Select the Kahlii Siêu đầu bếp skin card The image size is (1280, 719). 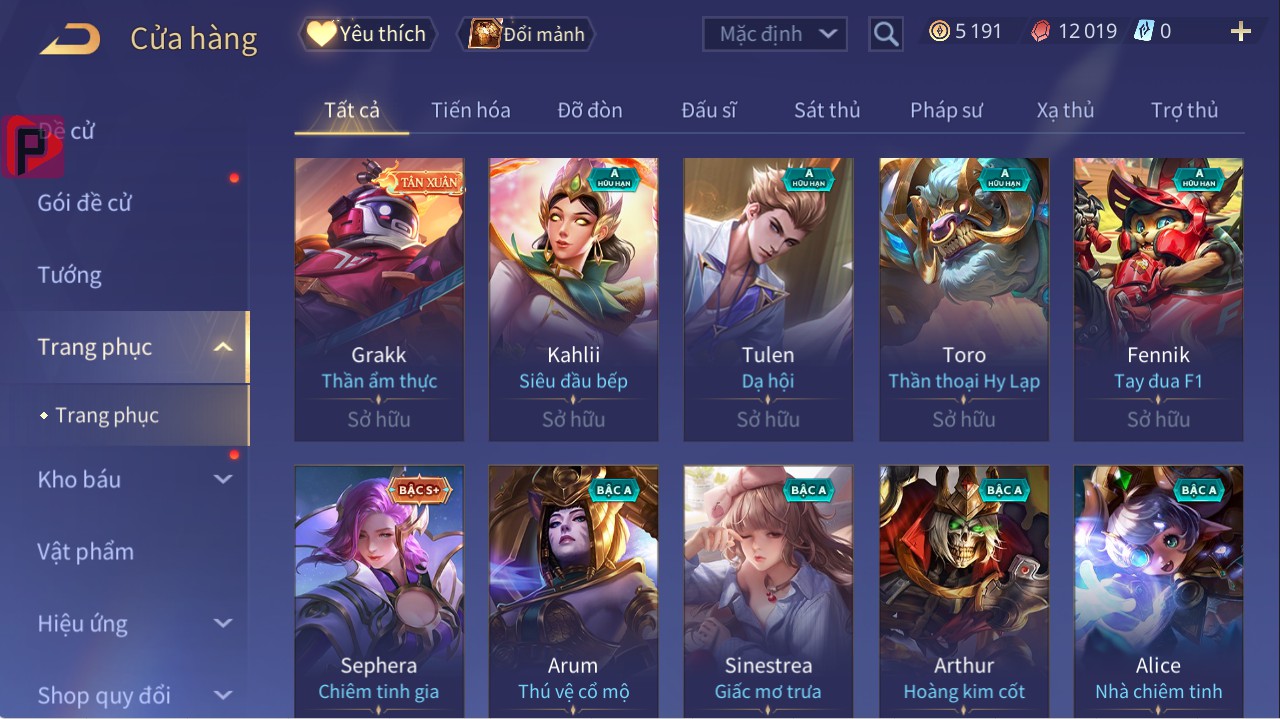coord(573,299)
